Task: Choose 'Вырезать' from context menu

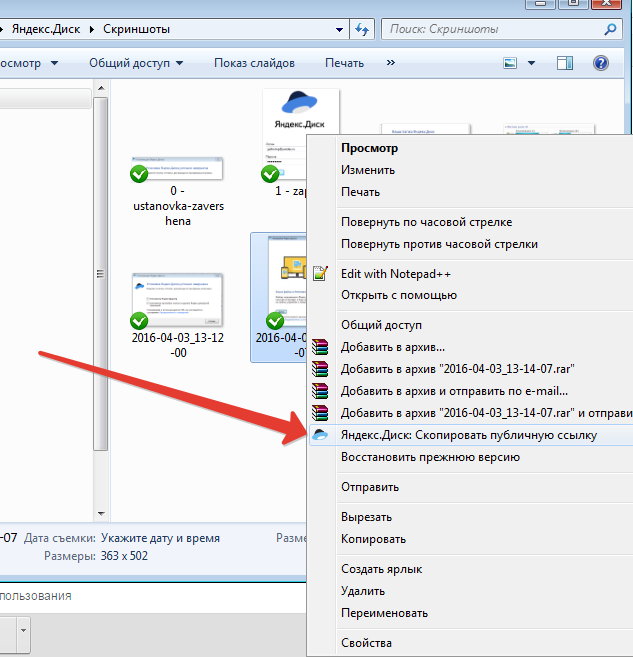Action: (471, 517)
